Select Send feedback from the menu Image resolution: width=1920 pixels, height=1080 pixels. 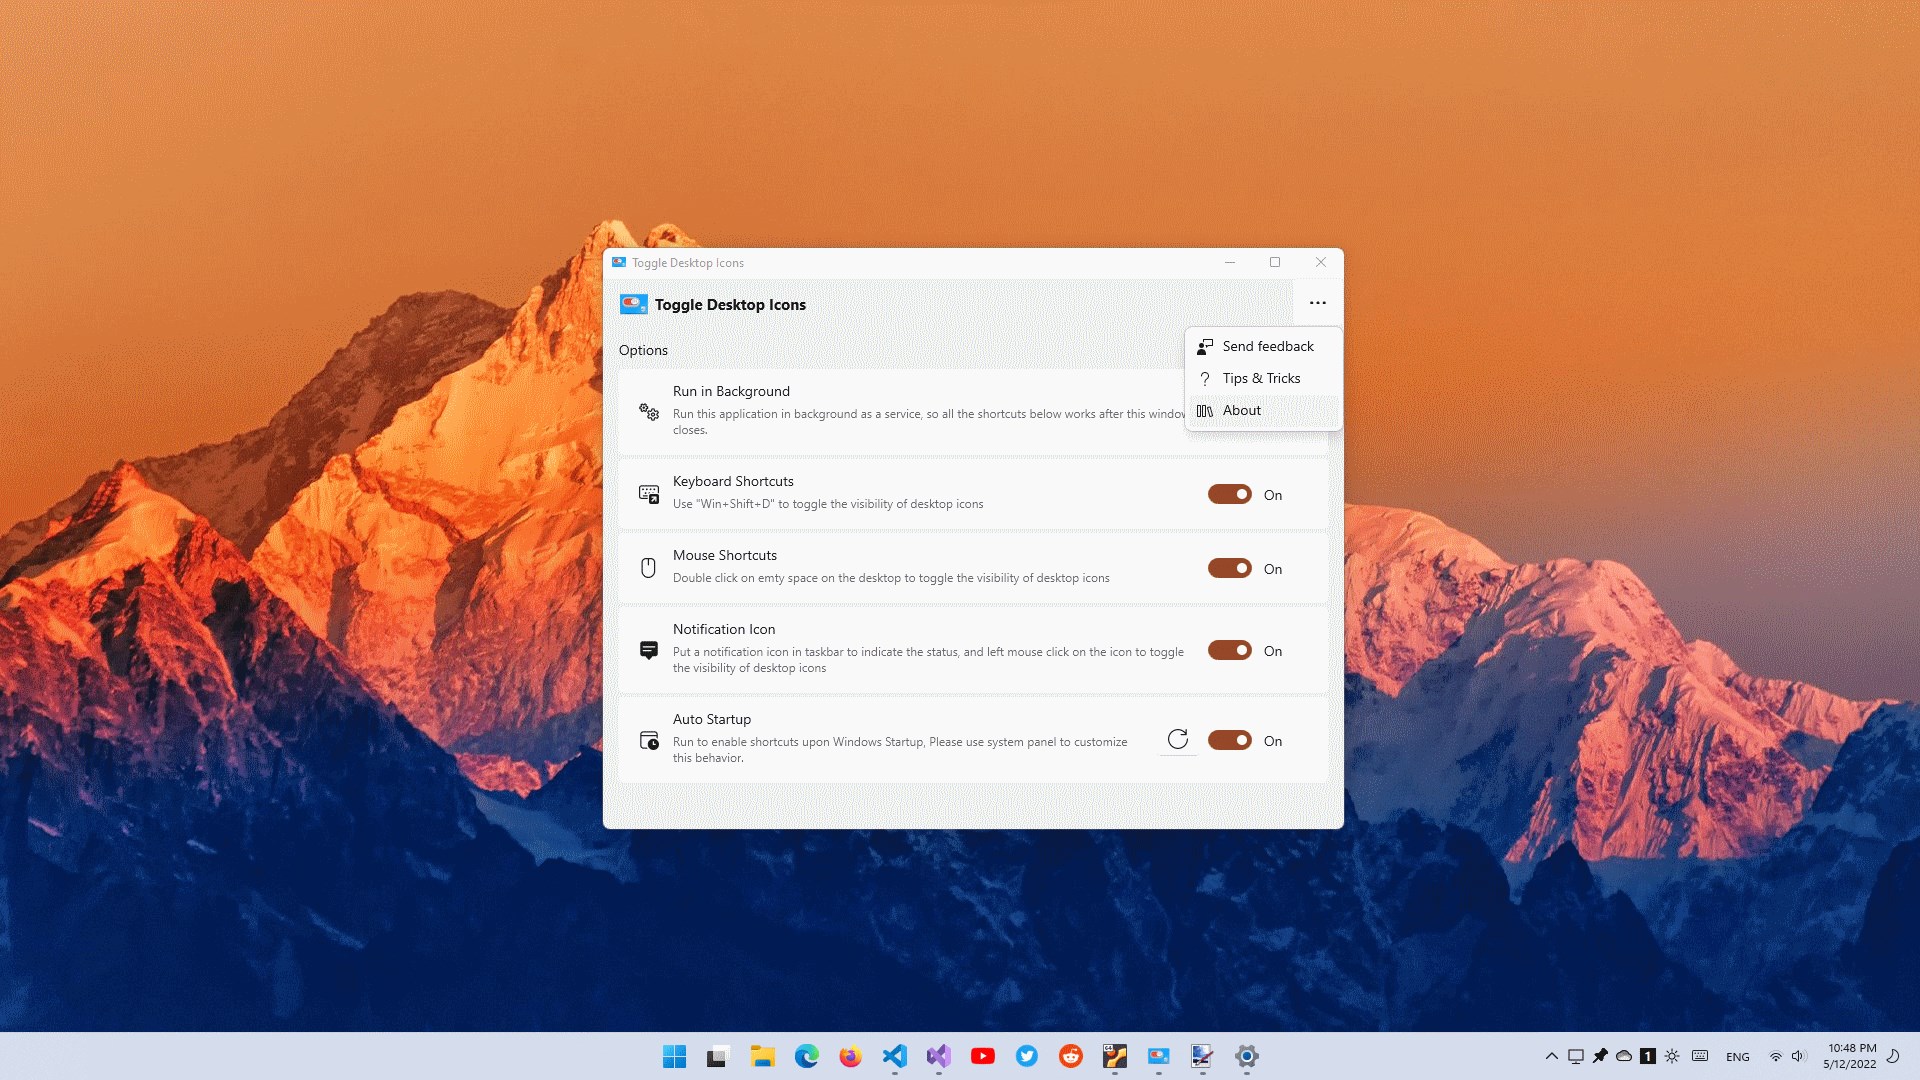pos(1267,346)
